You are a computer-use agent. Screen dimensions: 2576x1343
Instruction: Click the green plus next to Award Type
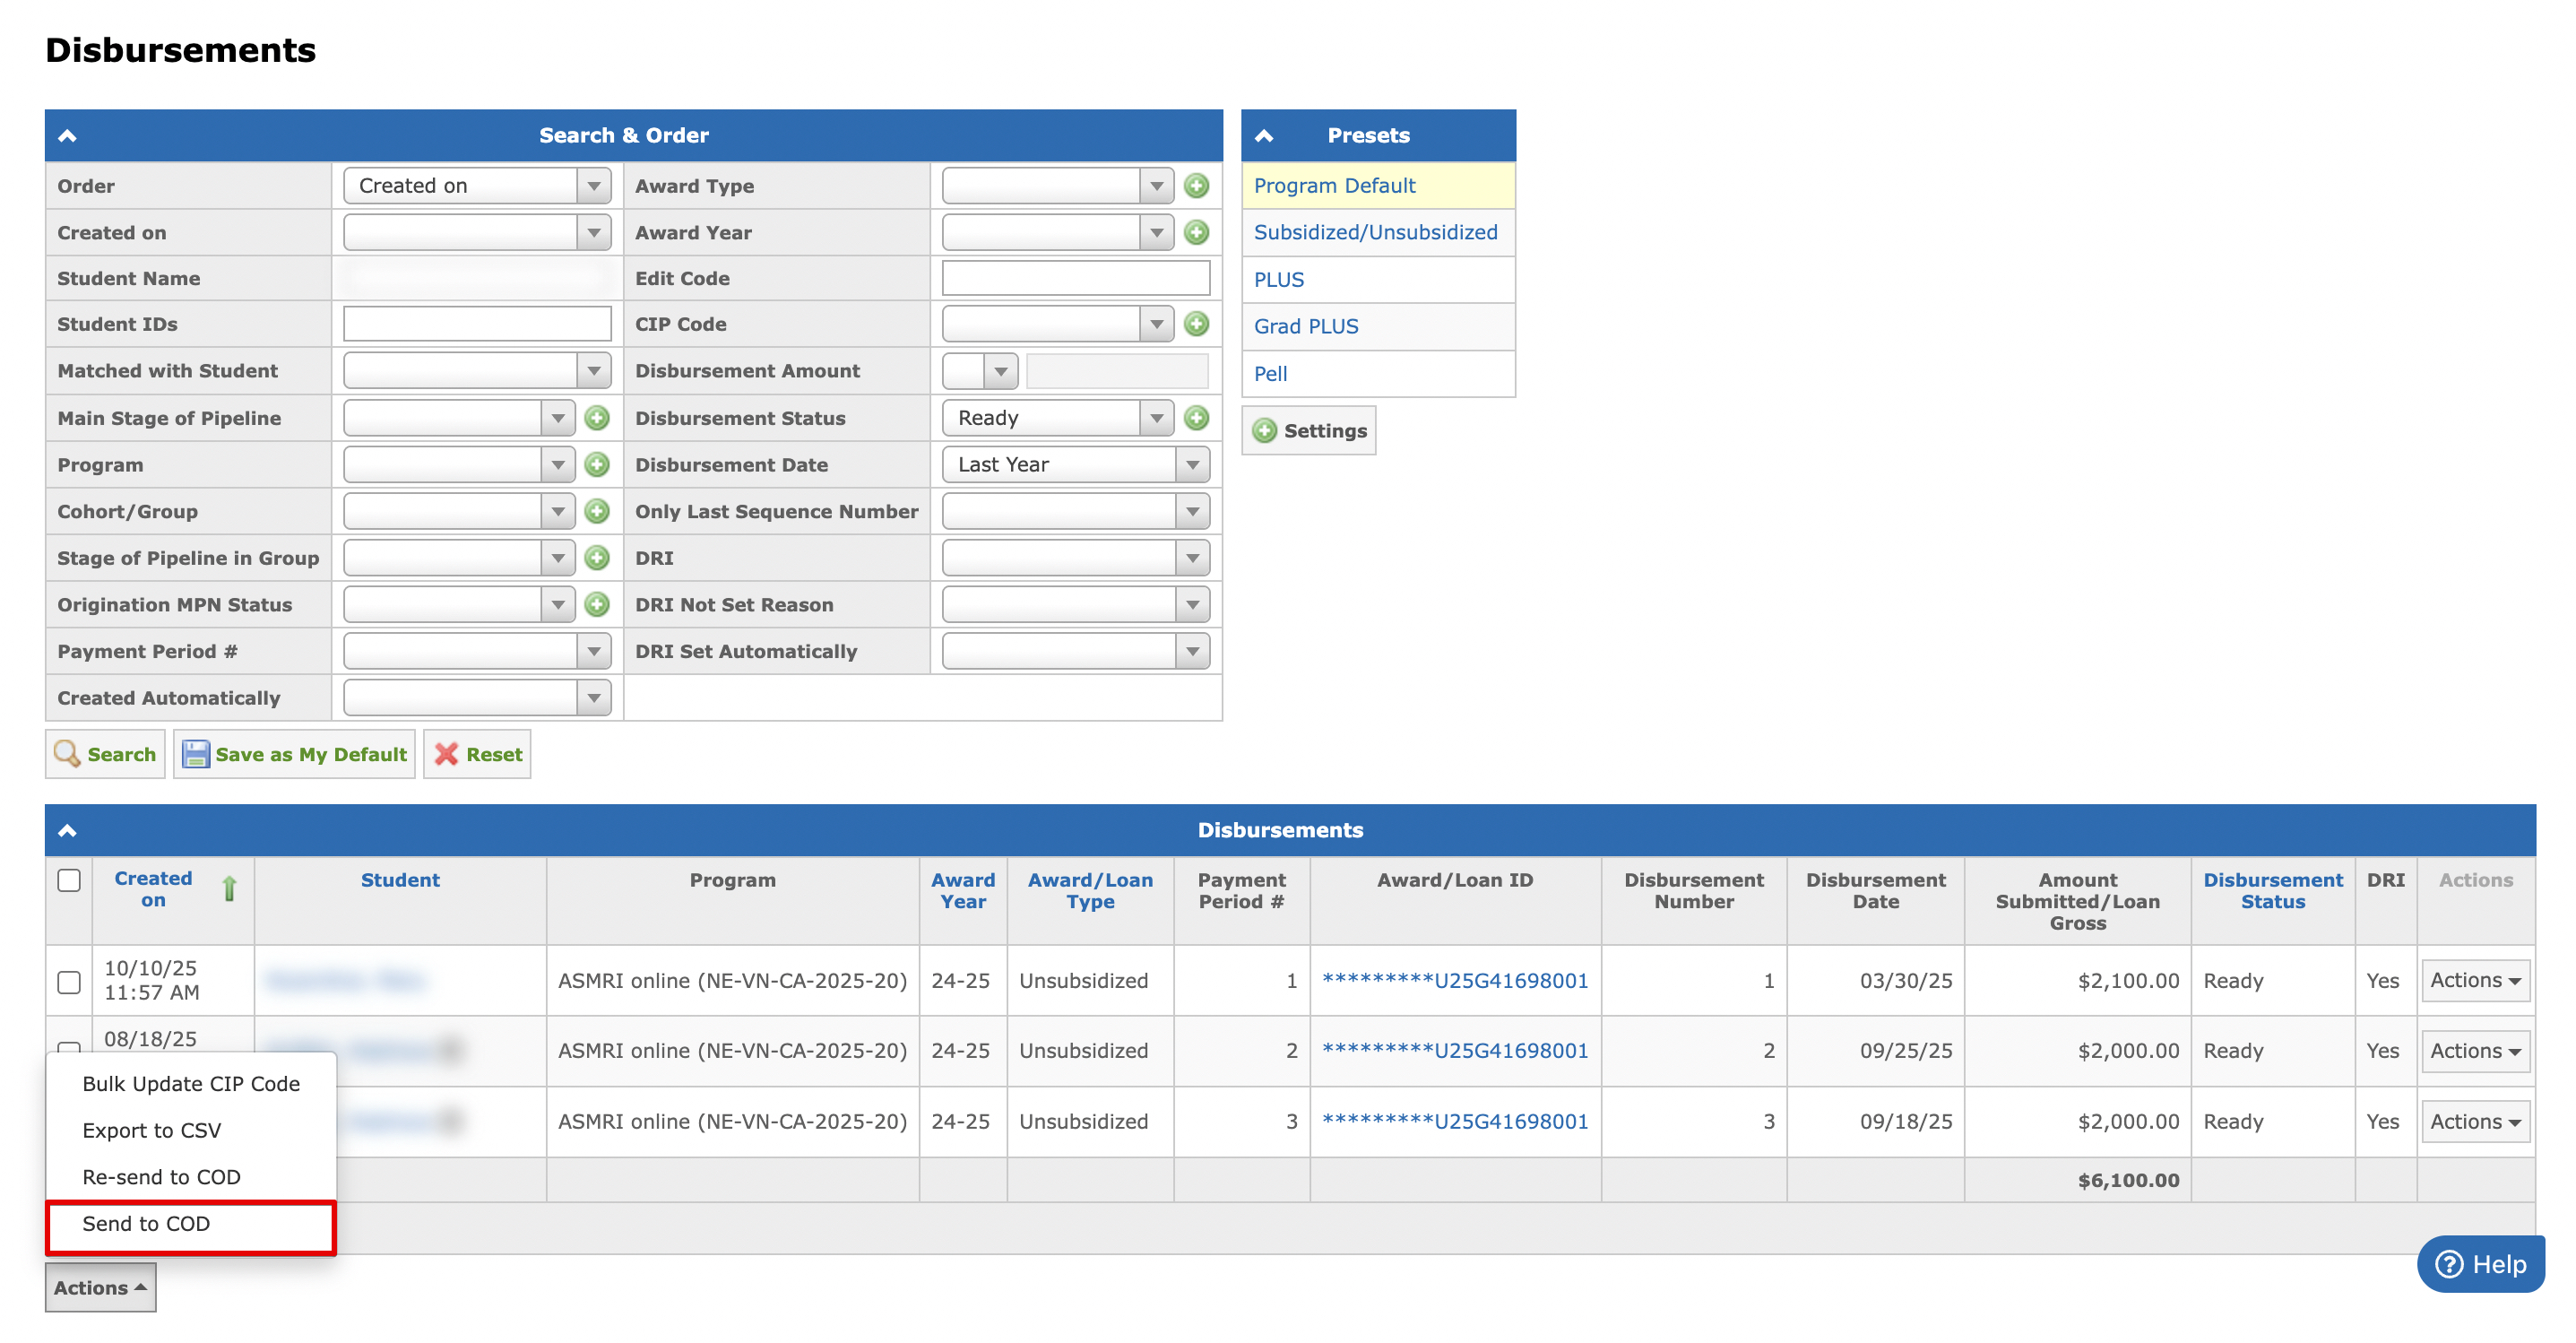tap(1196, 186)
